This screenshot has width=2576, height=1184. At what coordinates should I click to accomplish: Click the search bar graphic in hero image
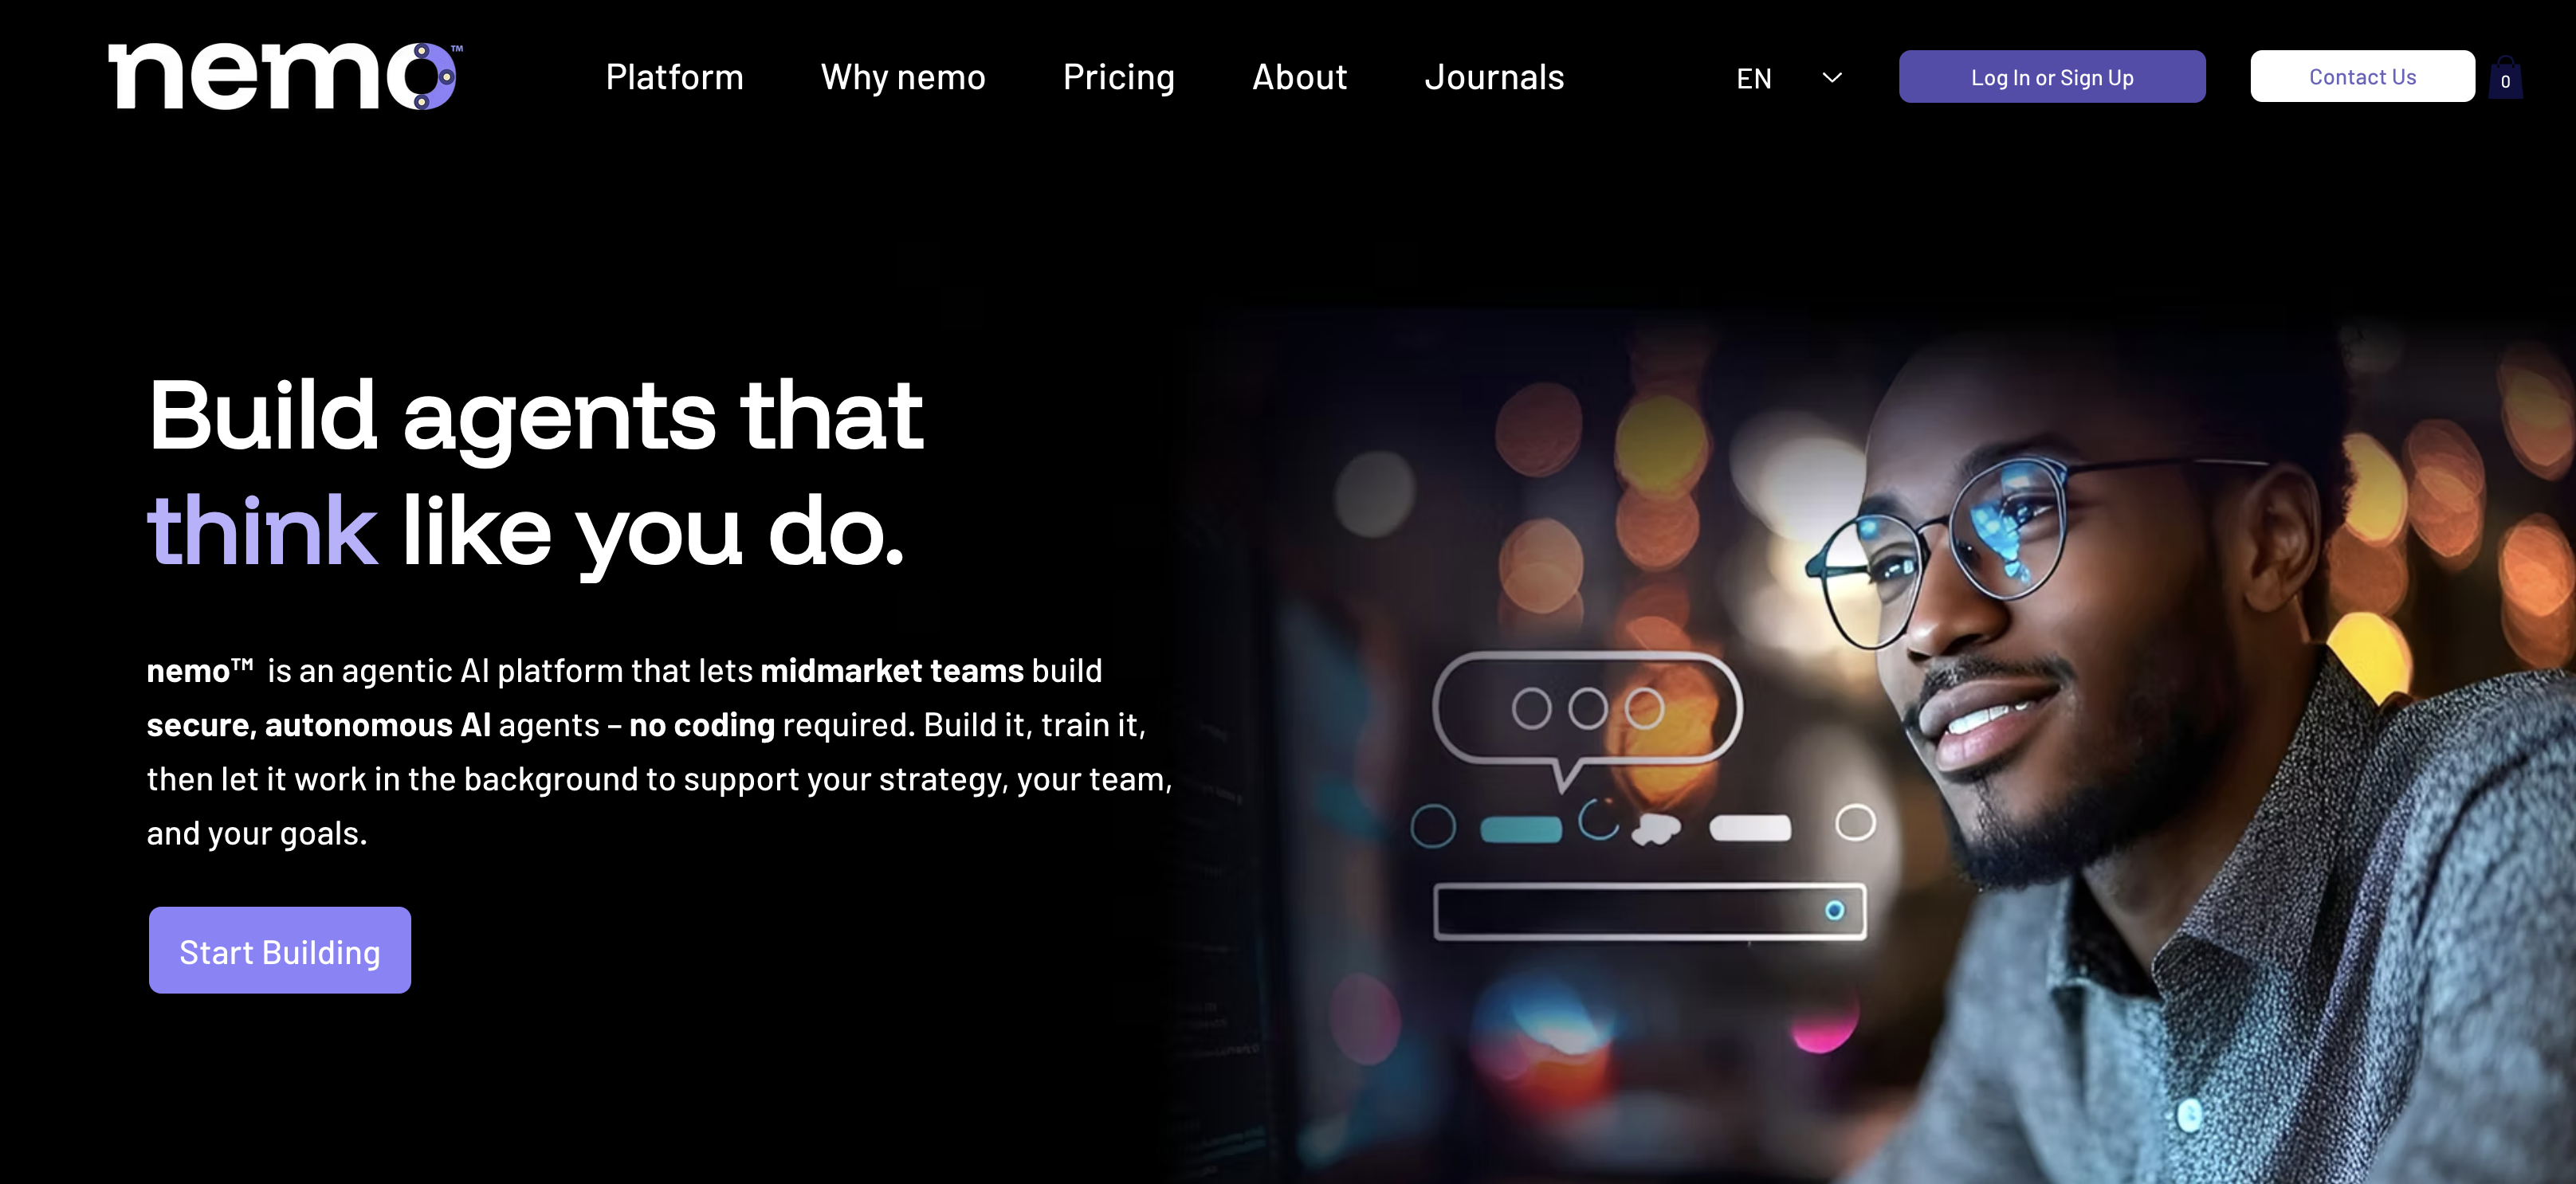tap(1650, 911)
